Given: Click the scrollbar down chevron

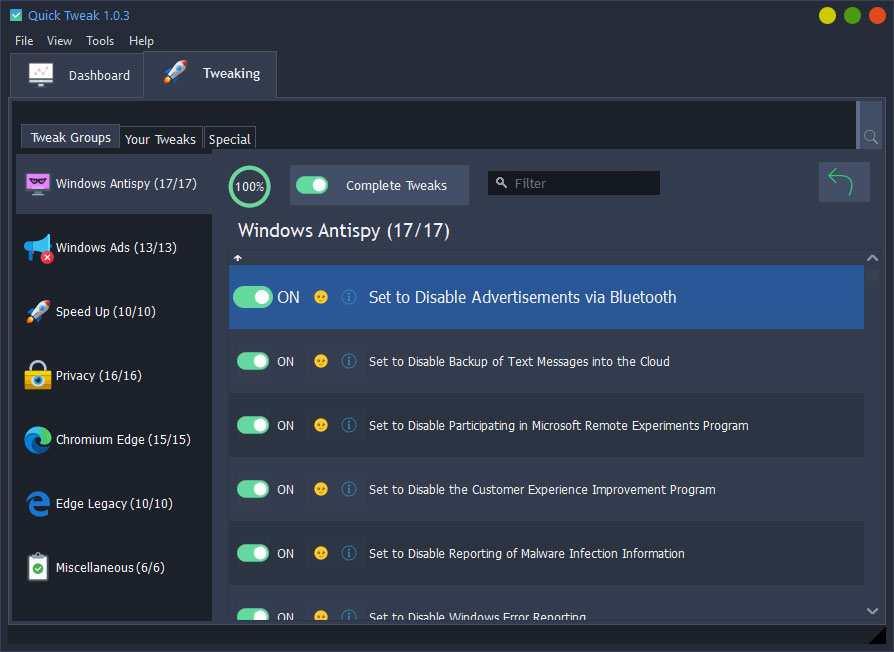Looking at the screenshot, I should tap(872, 610).
